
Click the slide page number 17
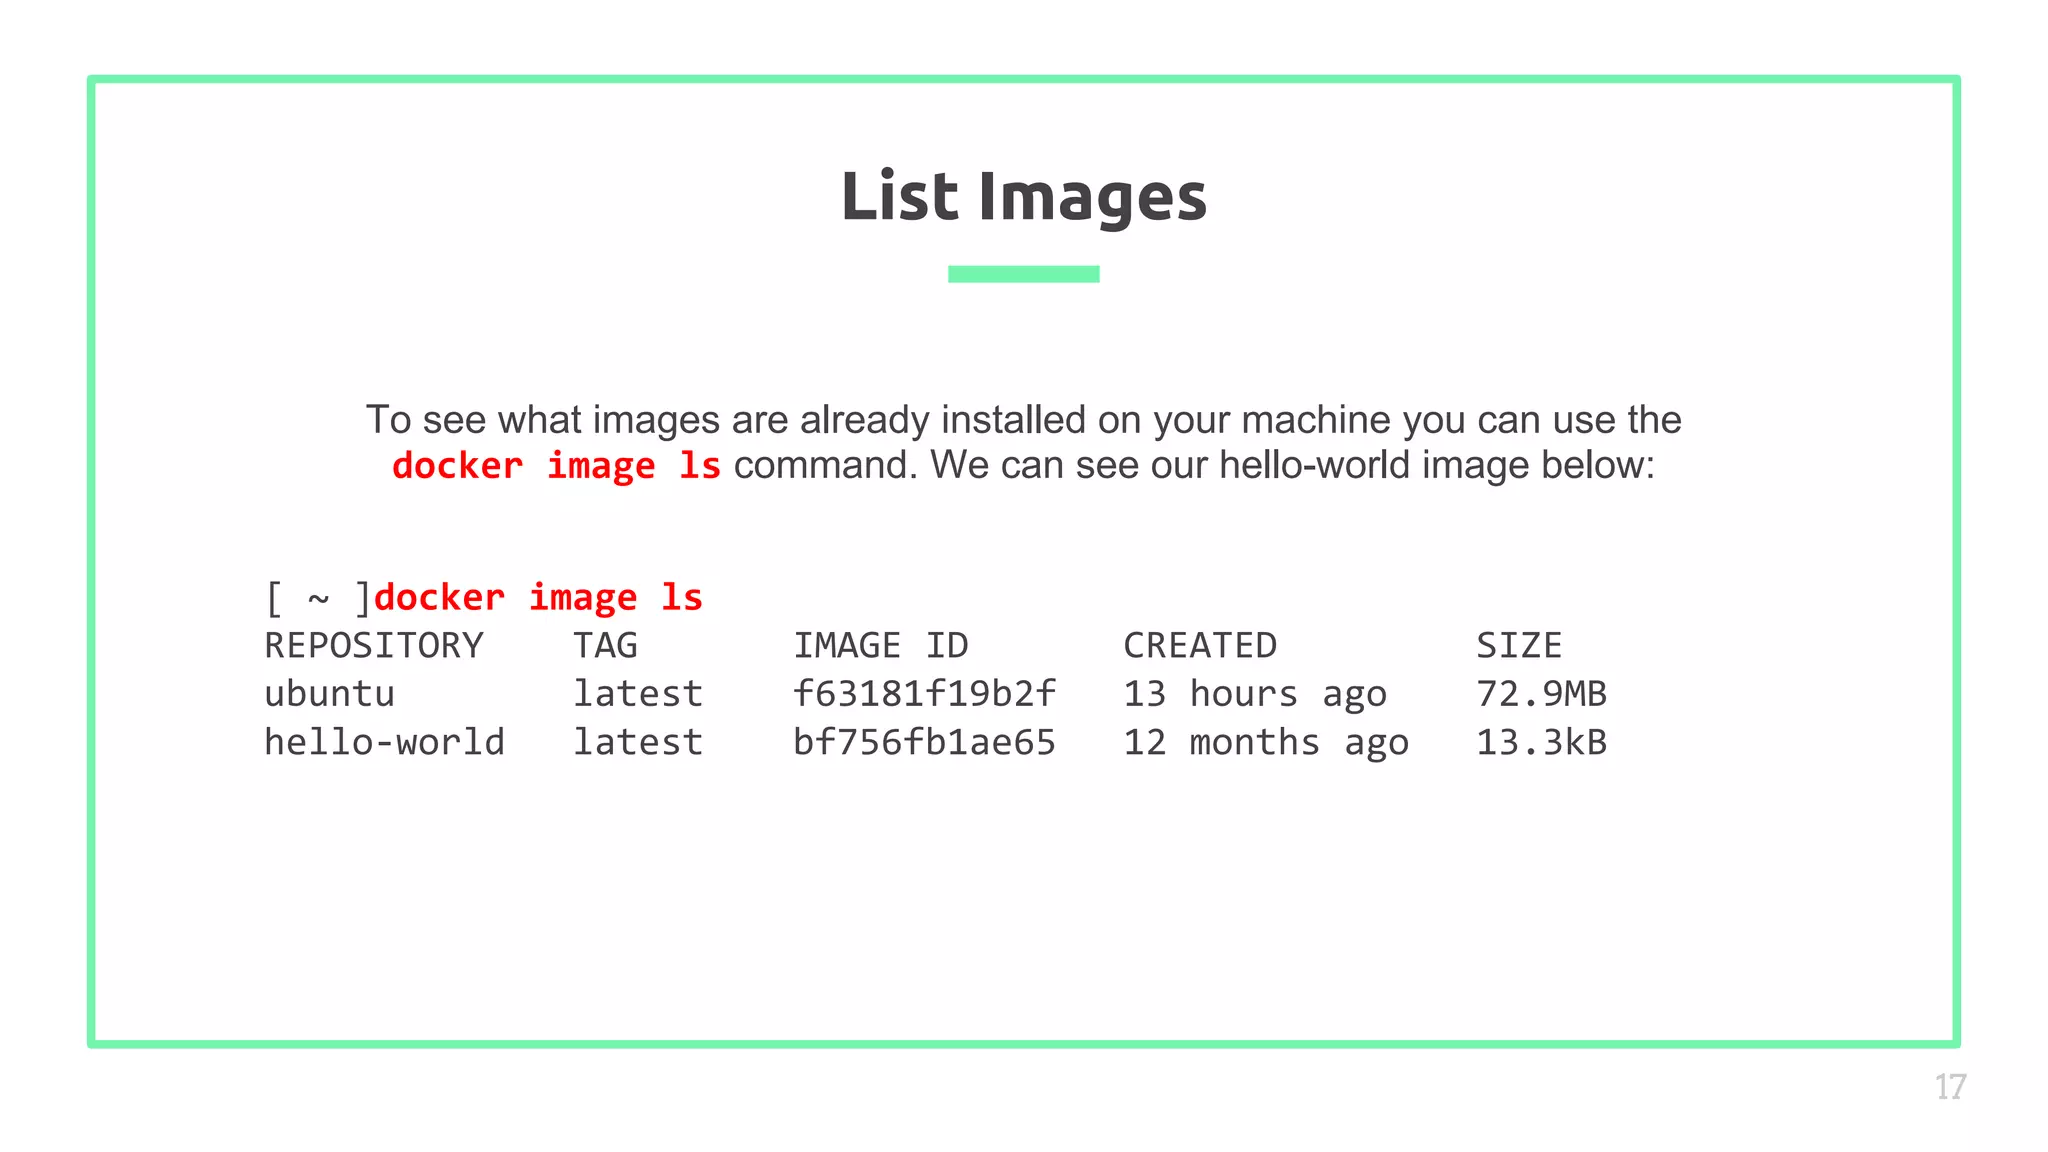1950,1087
